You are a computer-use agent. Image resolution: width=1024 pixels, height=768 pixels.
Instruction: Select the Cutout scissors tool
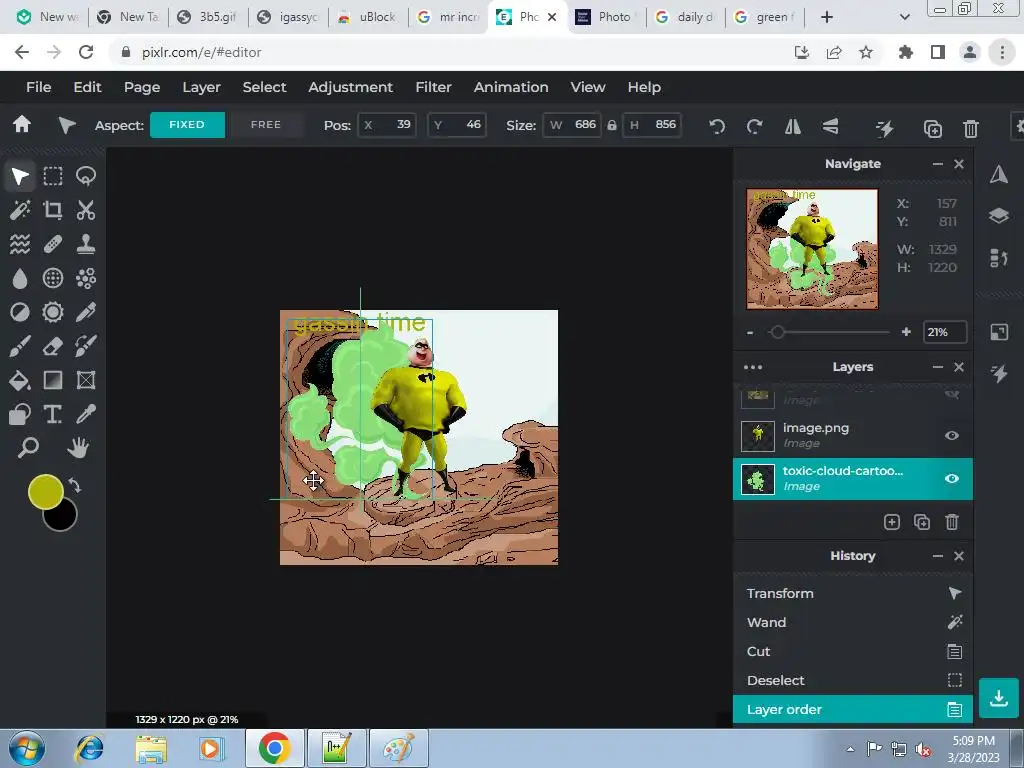(86, 210)
